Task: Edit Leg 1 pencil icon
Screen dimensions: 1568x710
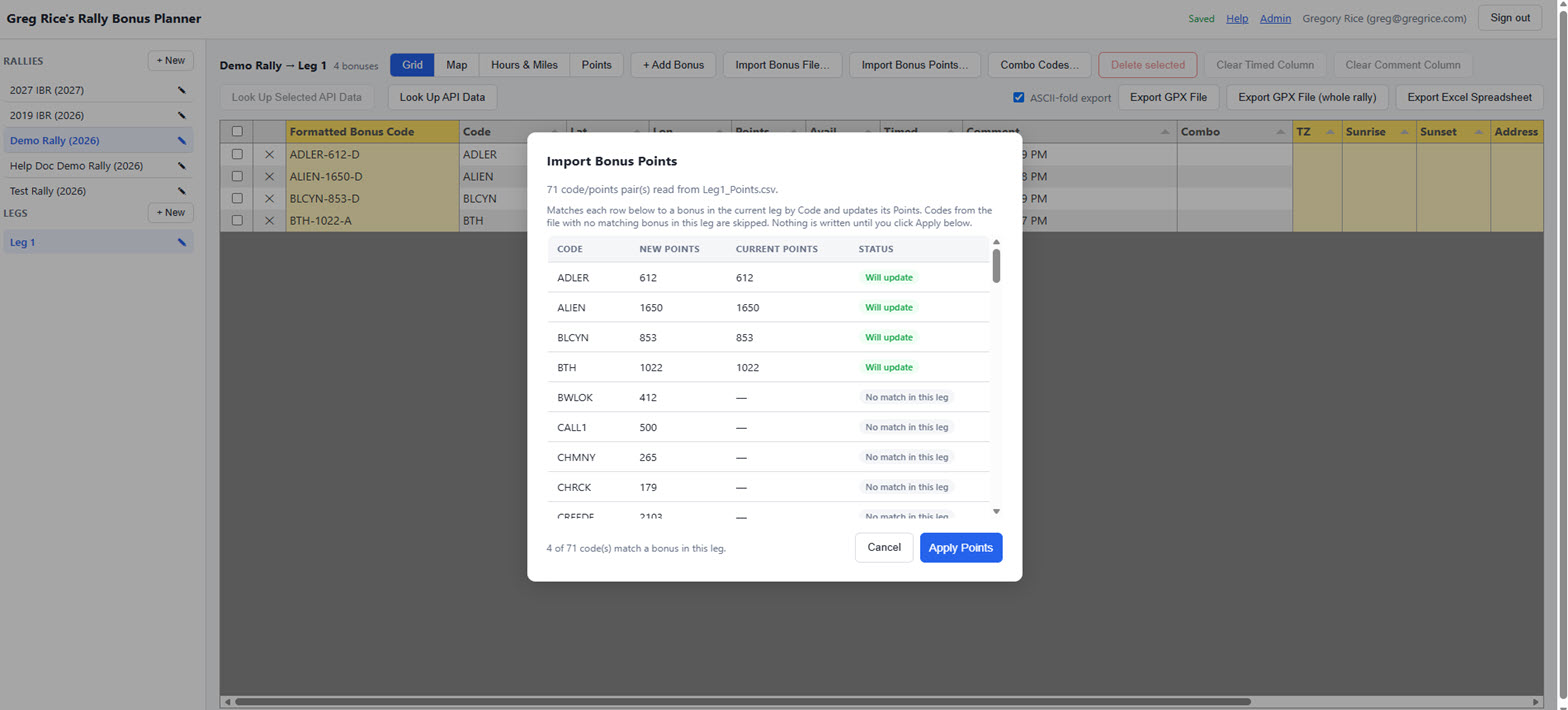Action: click(182, 242)
